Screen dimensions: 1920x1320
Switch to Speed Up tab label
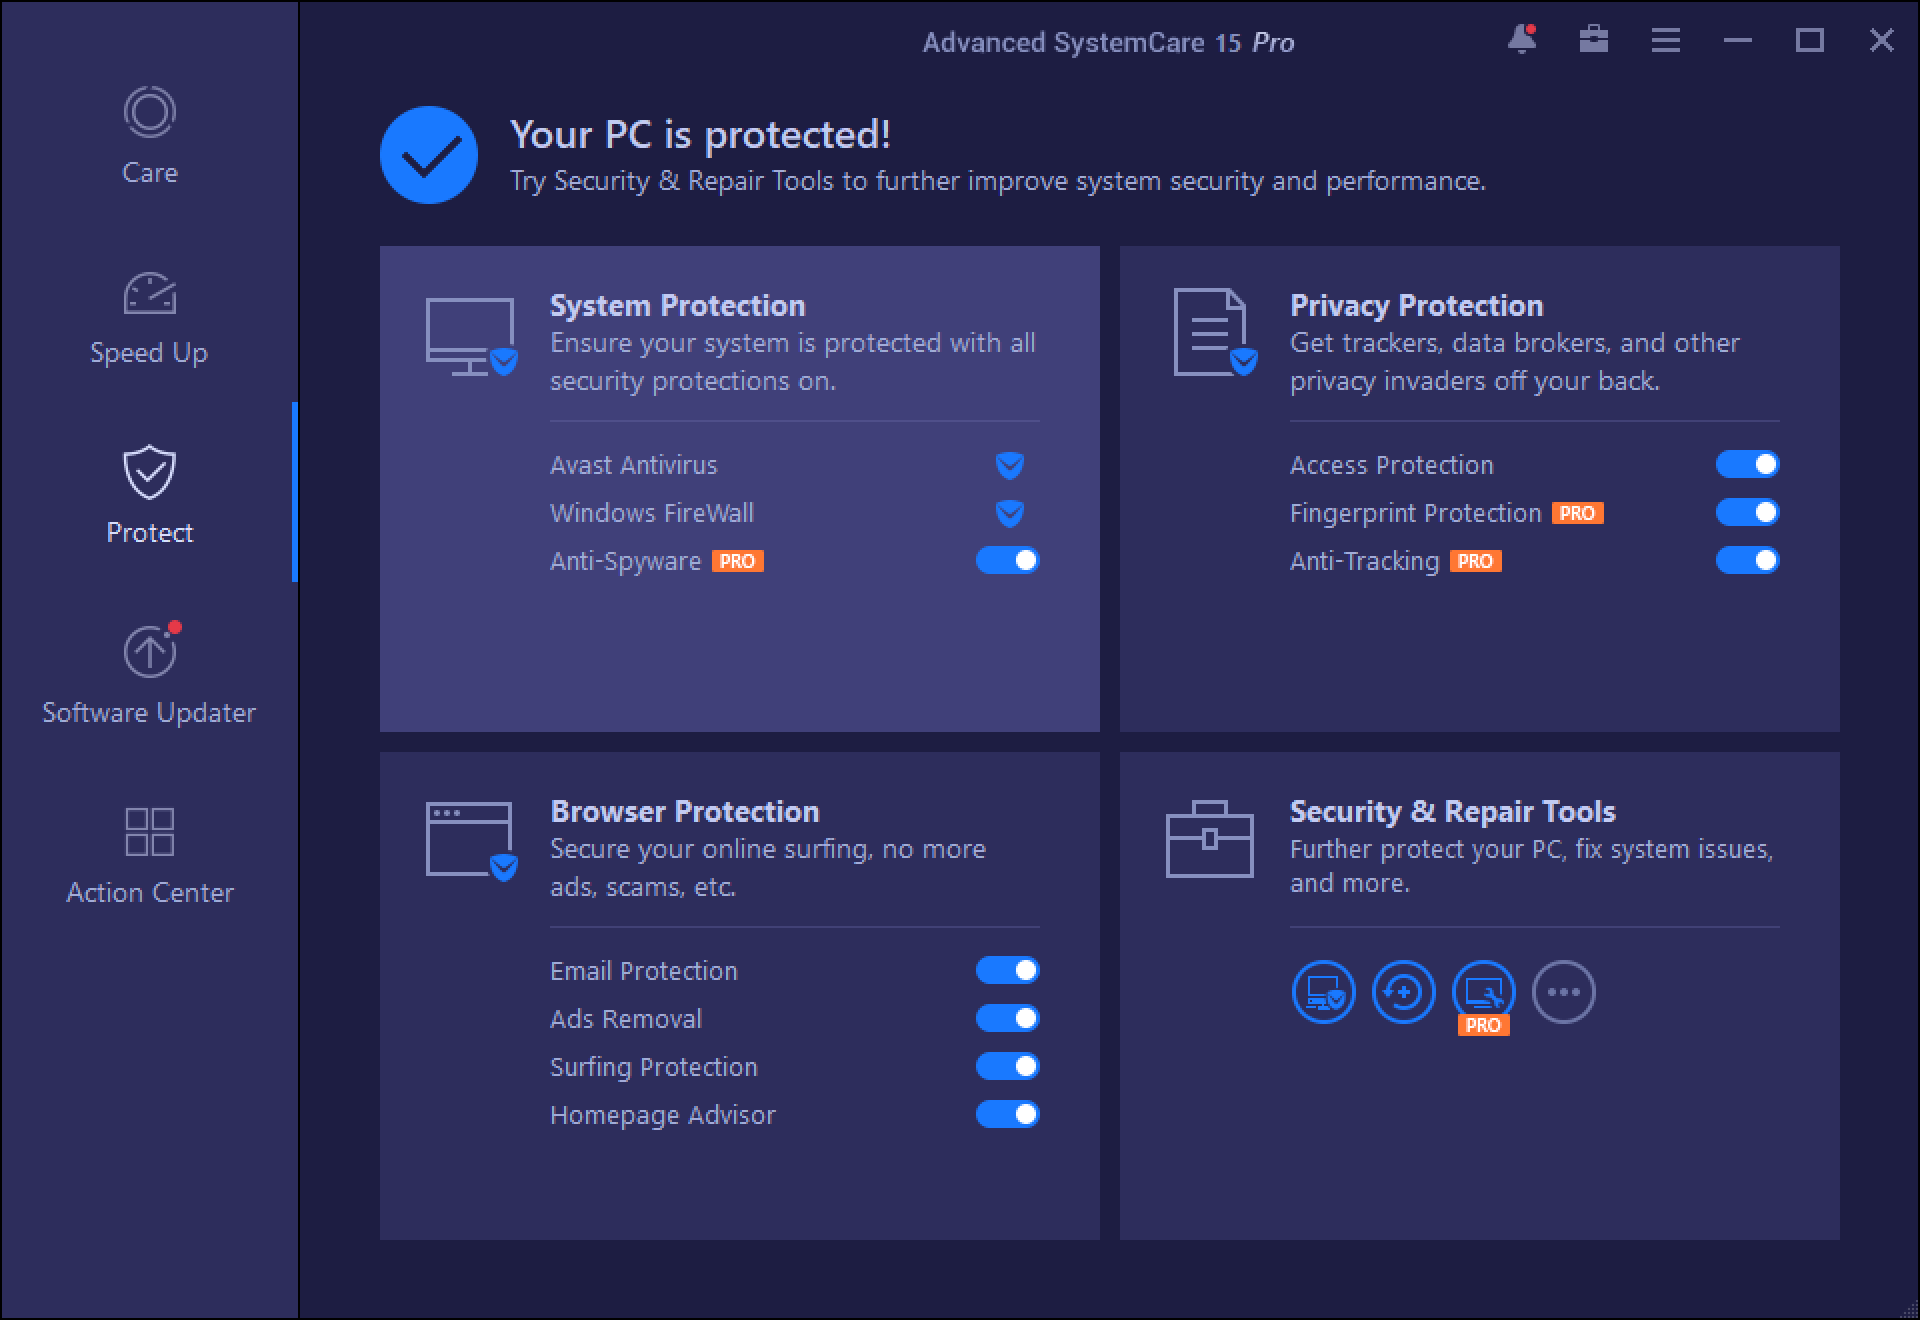(149, 353)
